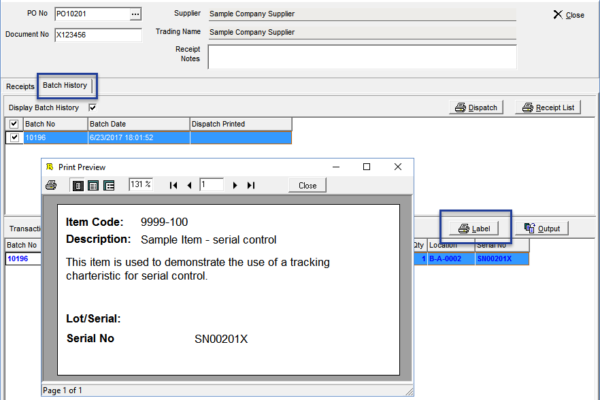Click serial number cell SN00201X in grid

(x=502, y=259)
